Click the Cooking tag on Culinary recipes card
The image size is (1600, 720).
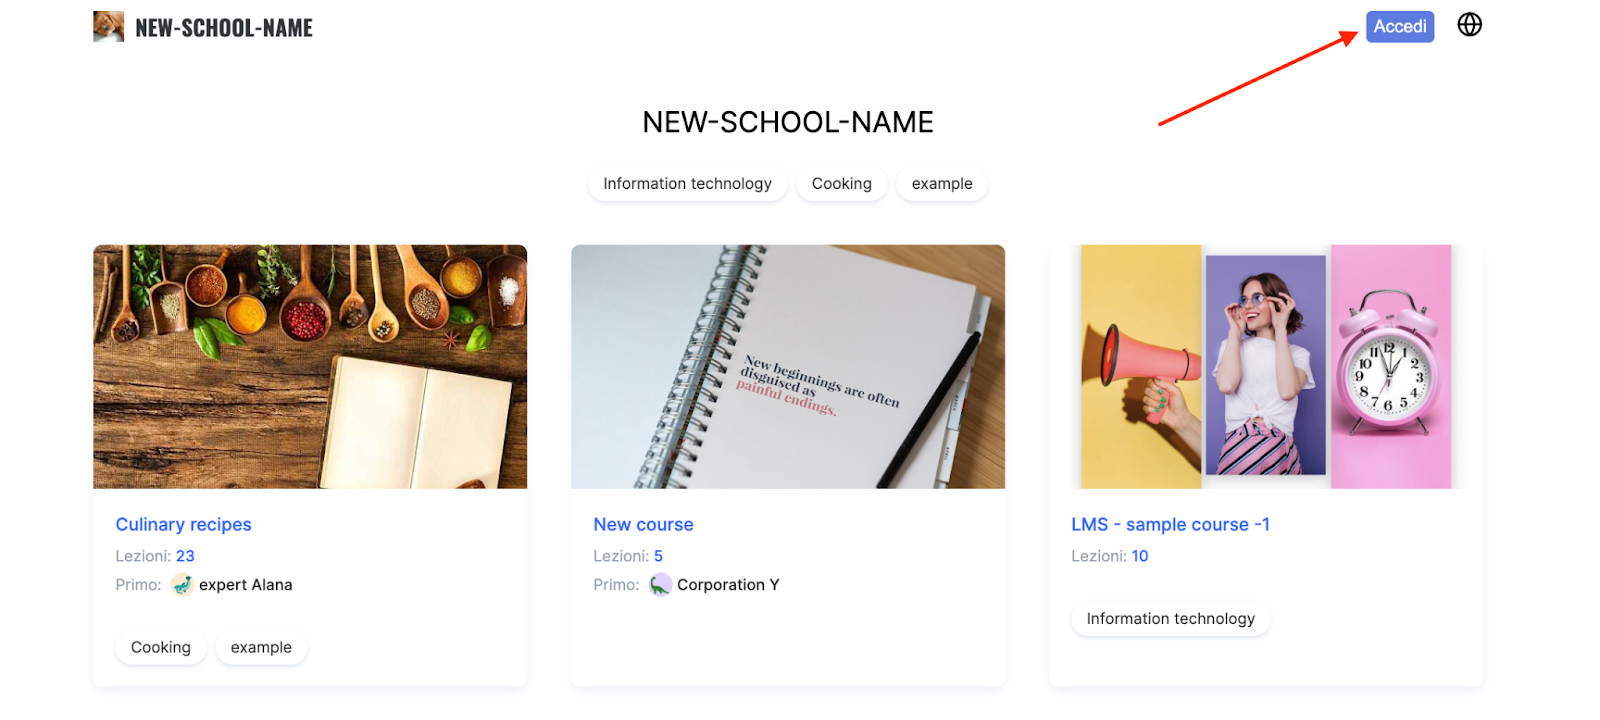161,648
